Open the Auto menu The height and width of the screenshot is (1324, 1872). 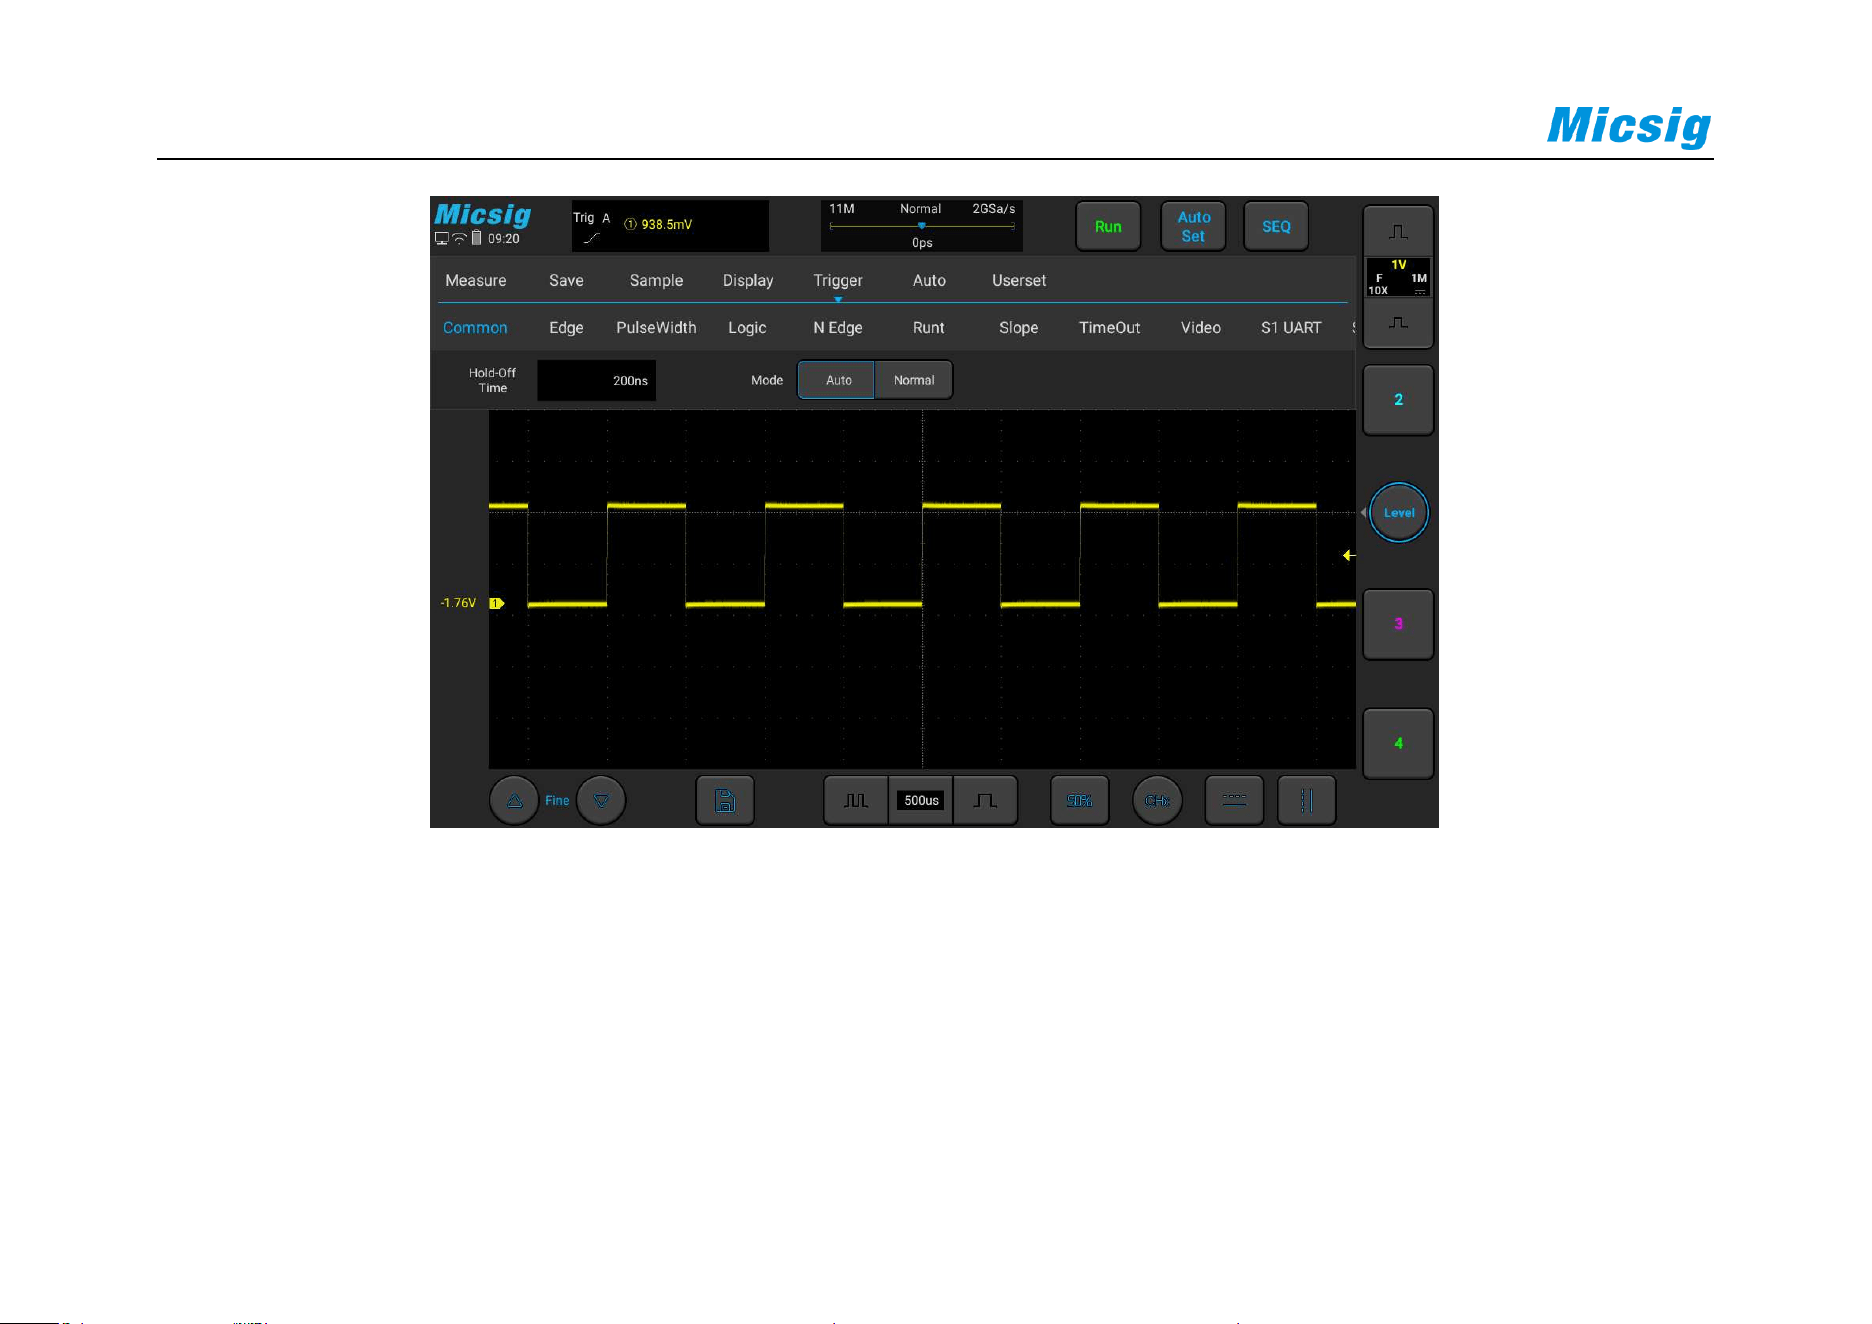coord(929,281)
